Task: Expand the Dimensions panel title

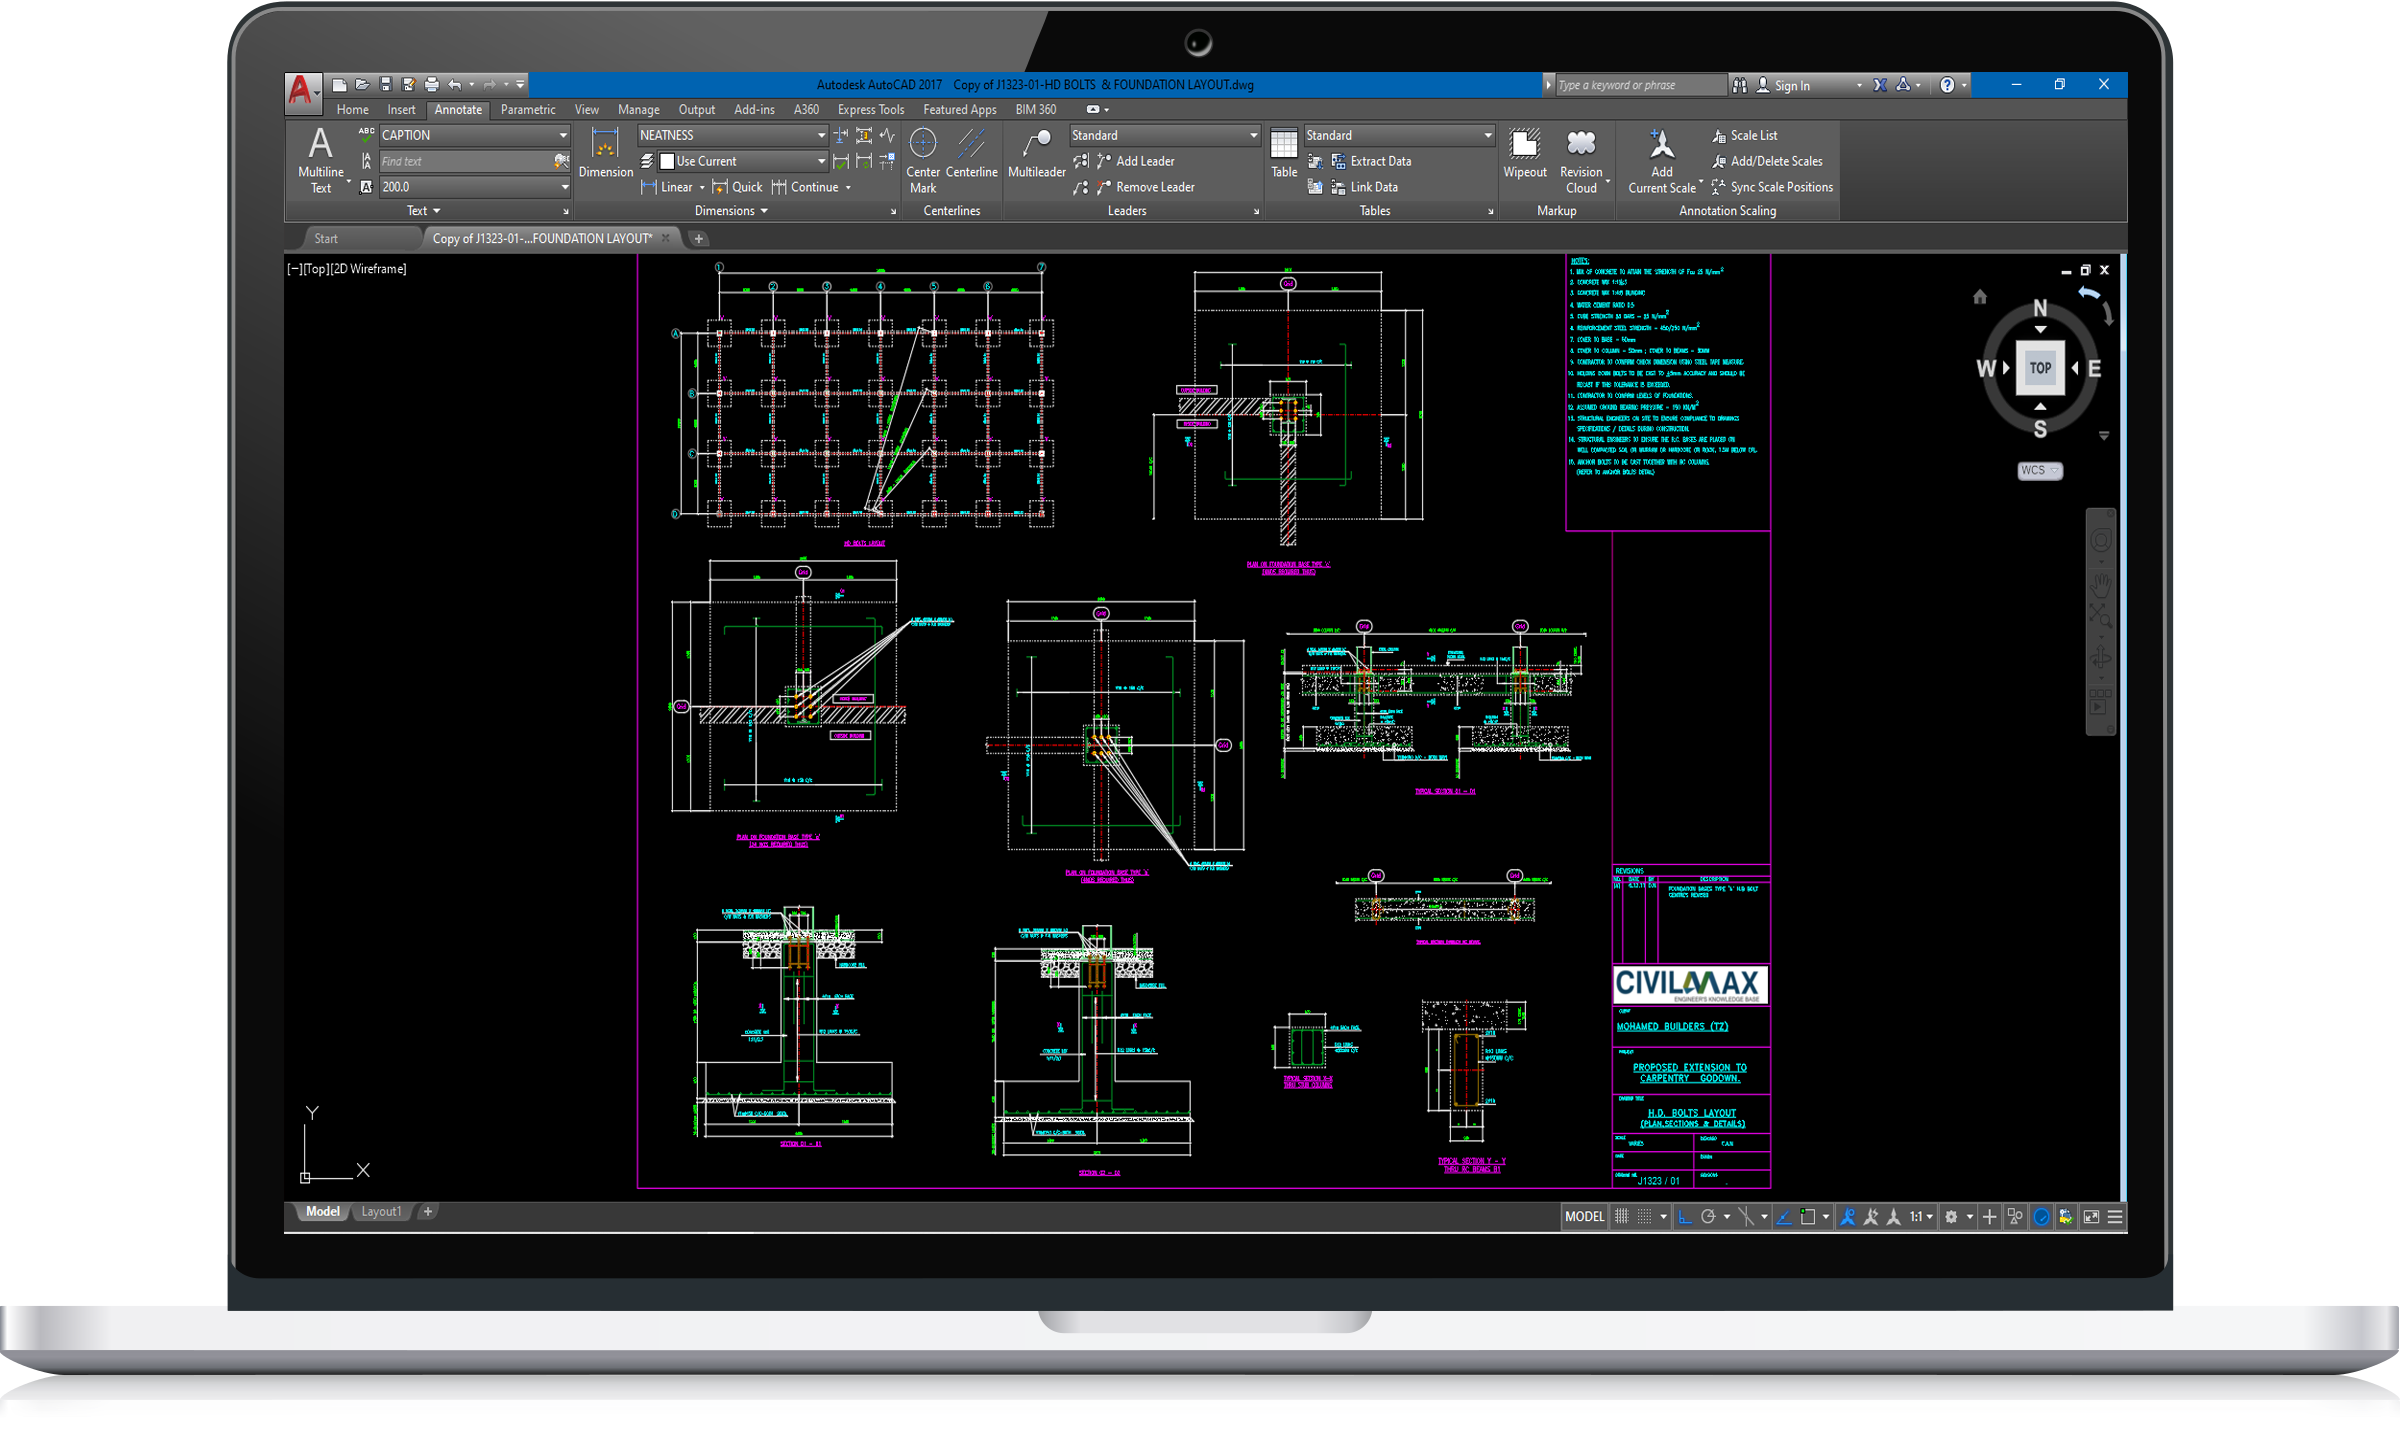Action: point(731,211)
